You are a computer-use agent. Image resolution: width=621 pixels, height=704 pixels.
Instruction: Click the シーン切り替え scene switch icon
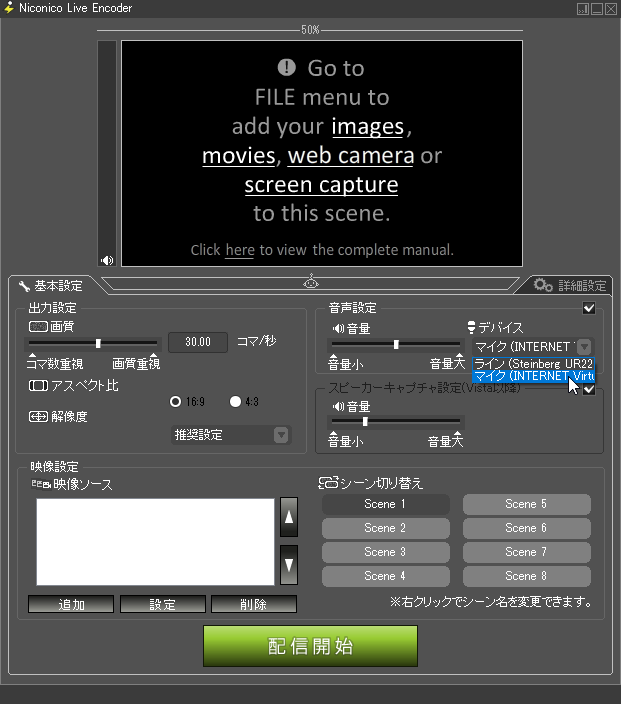point(328,483)
